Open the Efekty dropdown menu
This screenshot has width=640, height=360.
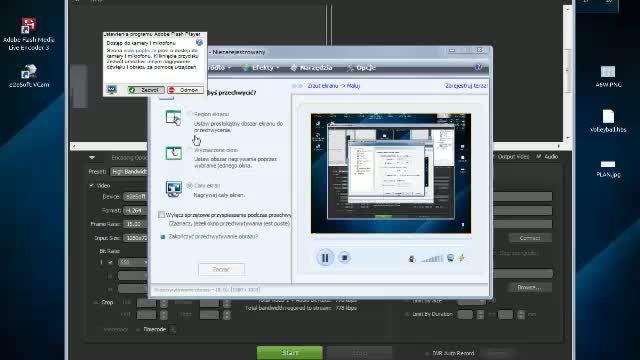coord(260,68)
